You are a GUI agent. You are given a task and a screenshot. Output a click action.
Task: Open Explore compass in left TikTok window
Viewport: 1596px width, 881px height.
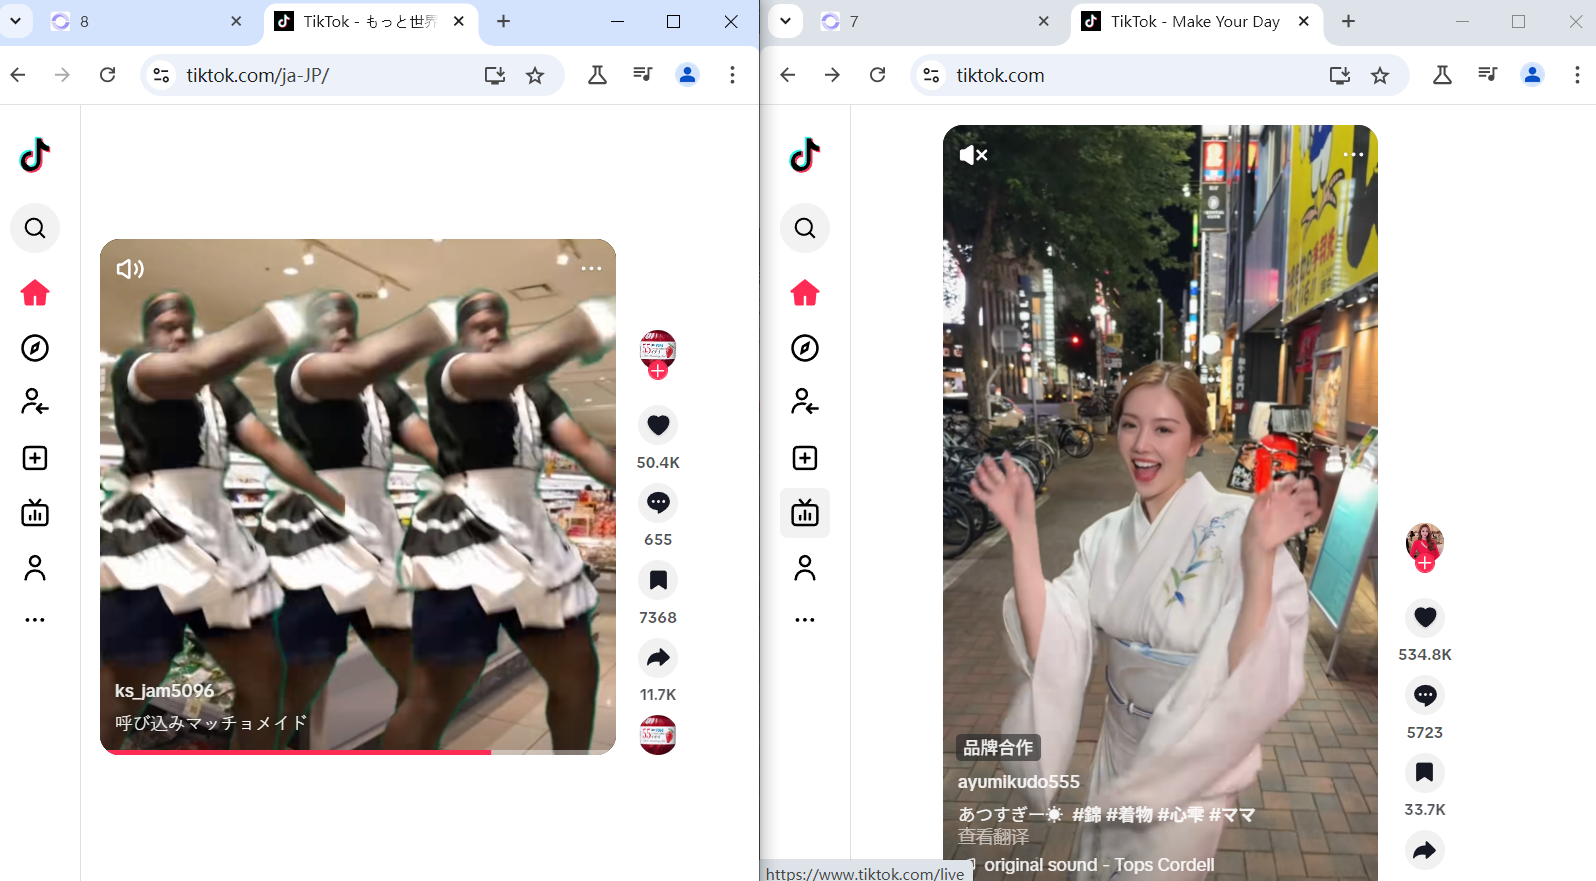[x=35, y=348]
